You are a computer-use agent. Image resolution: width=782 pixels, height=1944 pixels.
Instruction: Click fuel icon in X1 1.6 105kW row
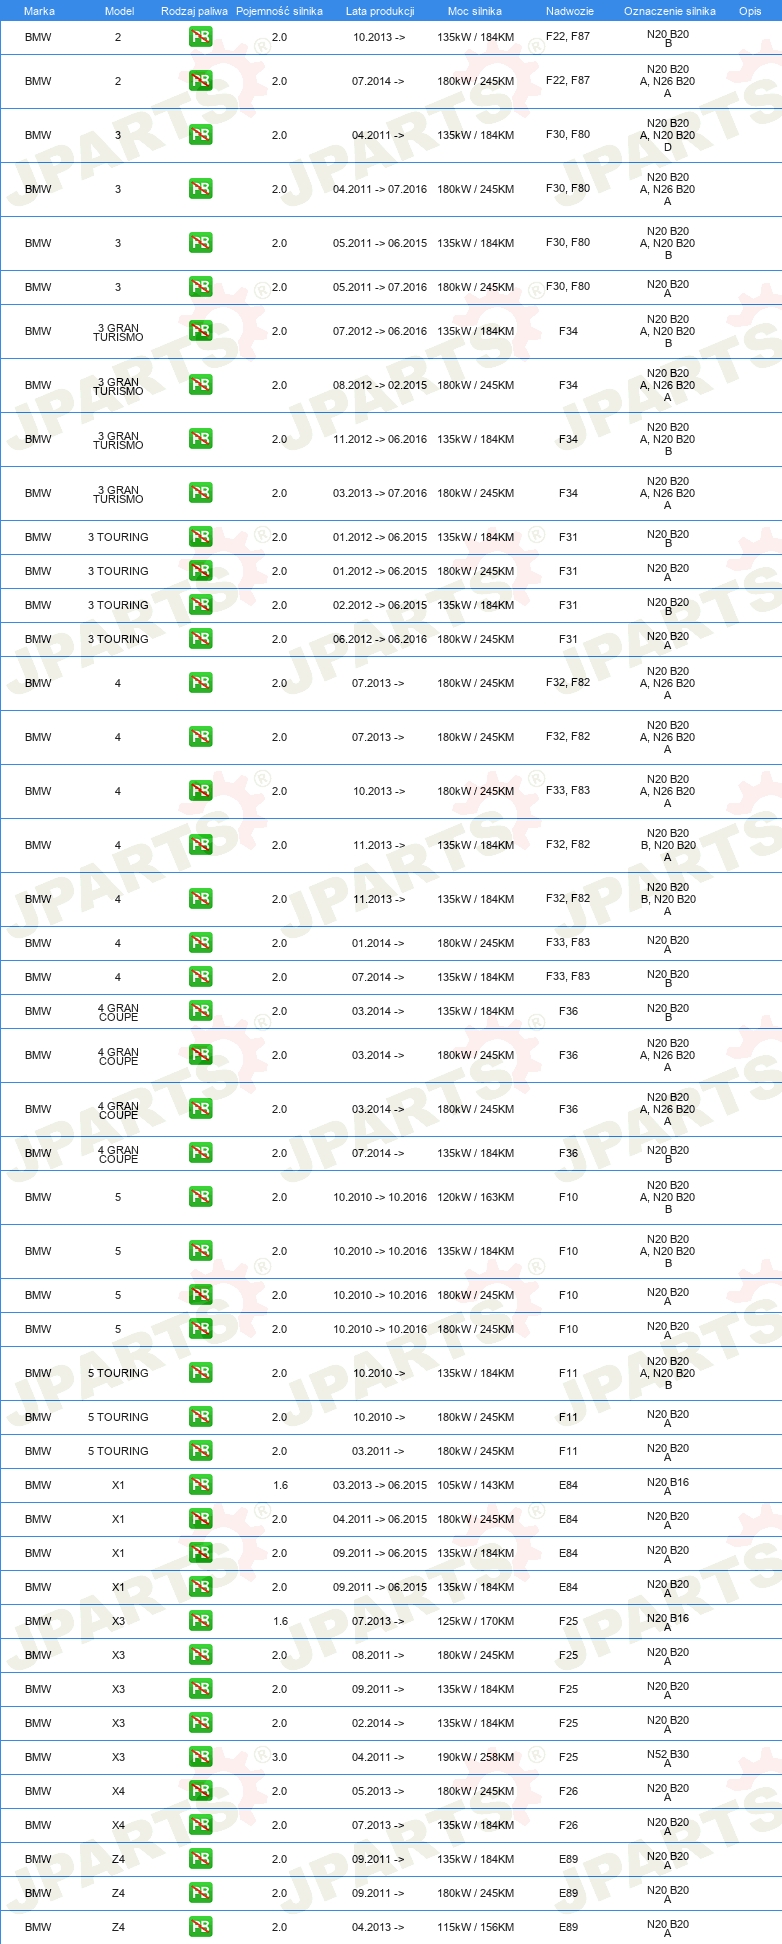coord(200,1485)
